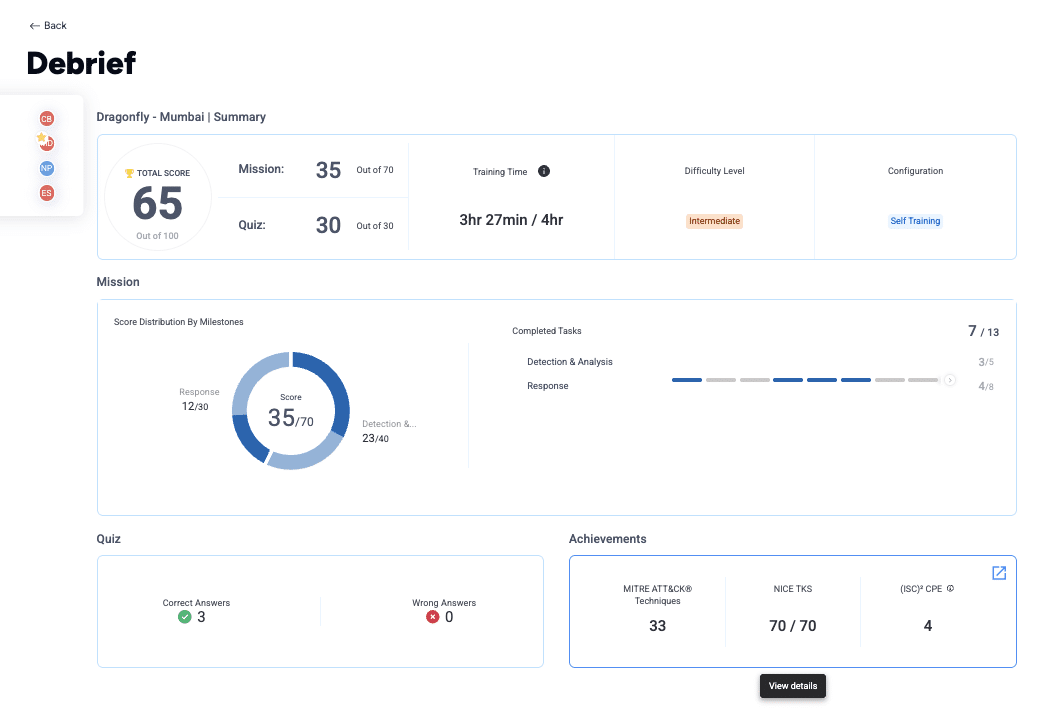Click the red Wrong Answers cross icon
Screen dimensions: 1051x723
point(432,617)
